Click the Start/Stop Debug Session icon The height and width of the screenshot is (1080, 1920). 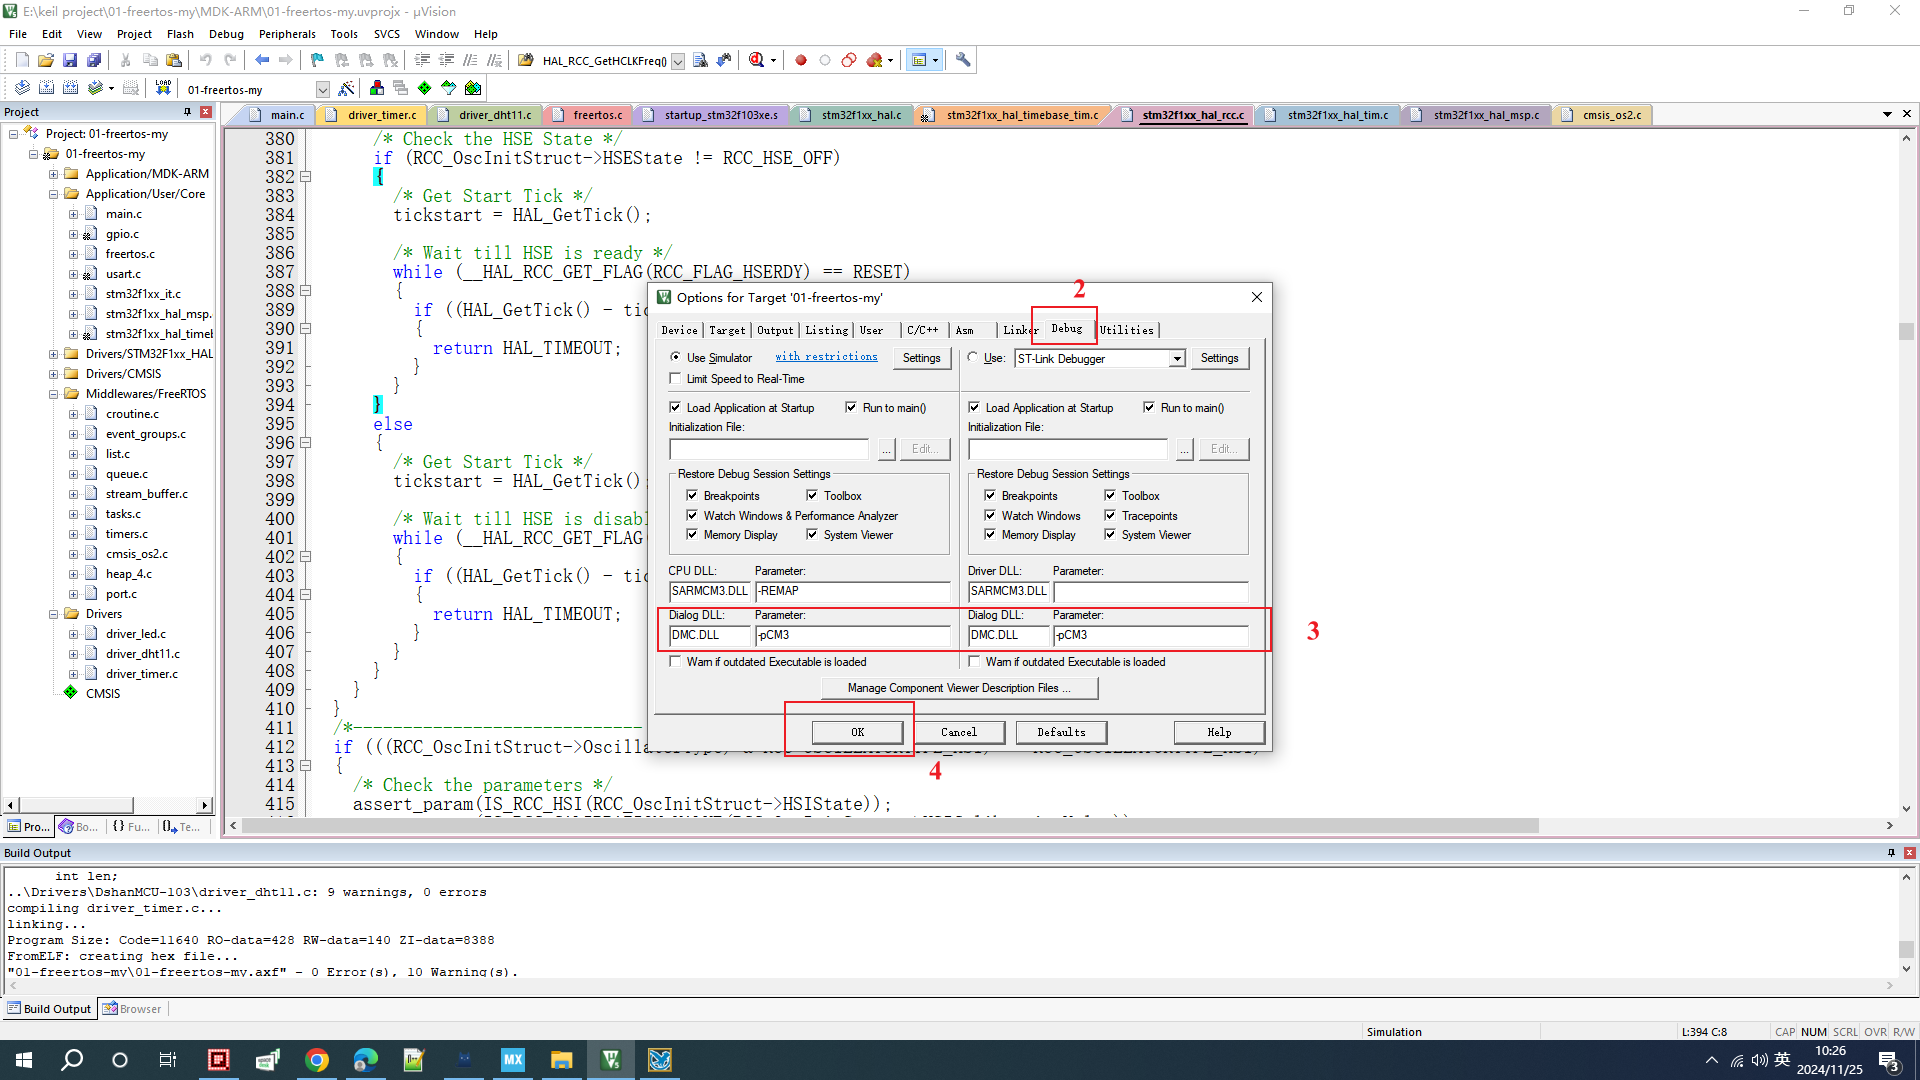click(x=757, y=60)
